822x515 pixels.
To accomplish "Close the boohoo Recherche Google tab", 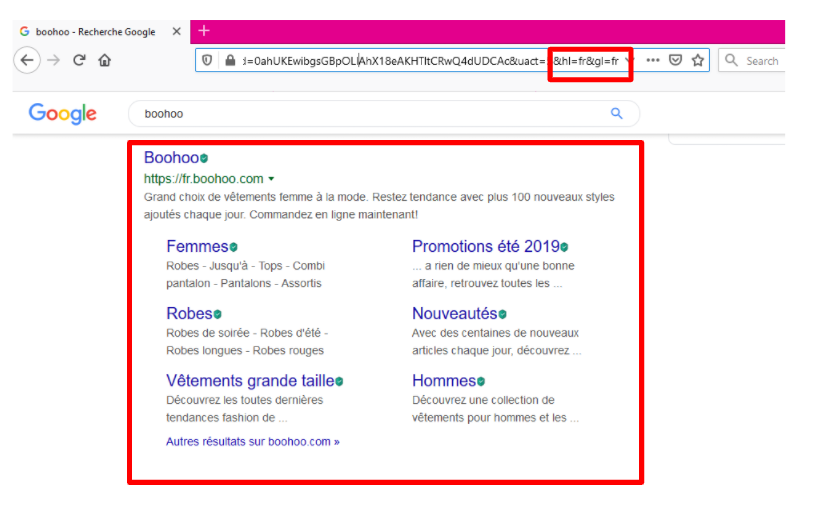I will tap(177, 31).
